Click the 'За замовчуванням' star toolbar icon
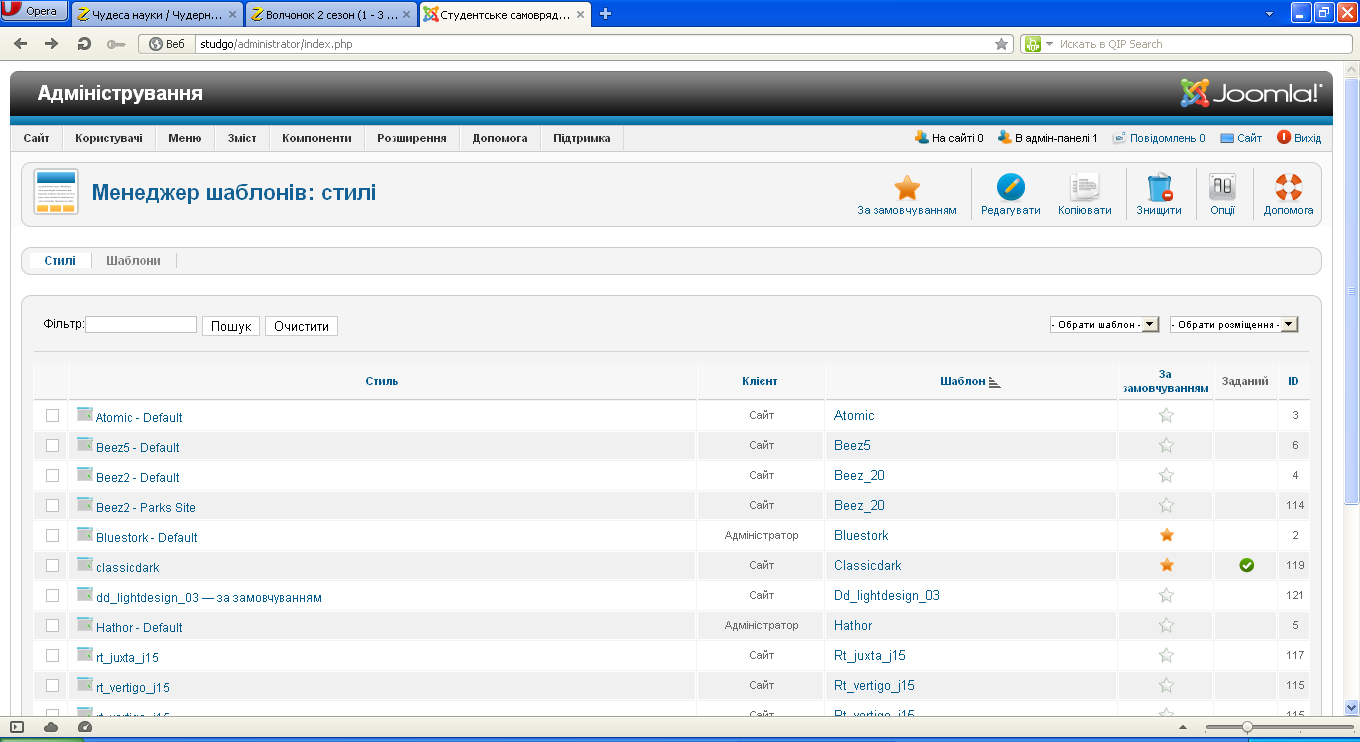 (x=907, y=188)
